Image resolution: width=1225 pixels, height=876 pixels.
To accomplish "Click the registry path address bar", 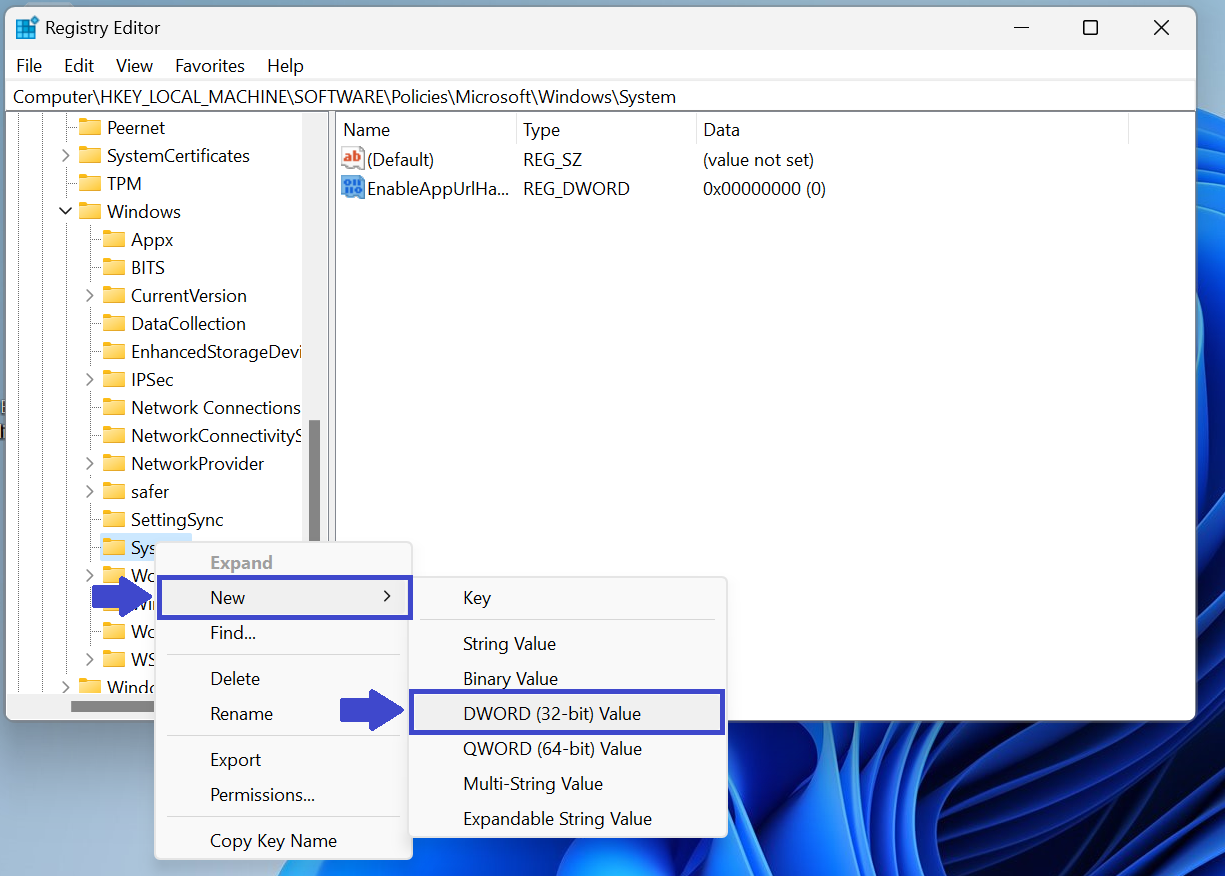I will click(x=600, y=97).
